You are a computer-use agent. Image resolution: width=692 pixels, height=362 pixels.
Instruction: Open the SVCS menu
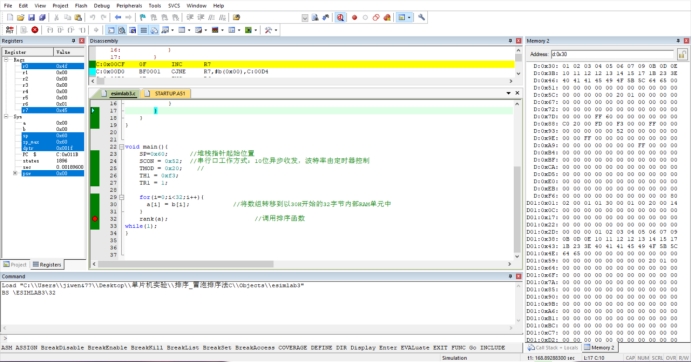(x=174, y=6)
